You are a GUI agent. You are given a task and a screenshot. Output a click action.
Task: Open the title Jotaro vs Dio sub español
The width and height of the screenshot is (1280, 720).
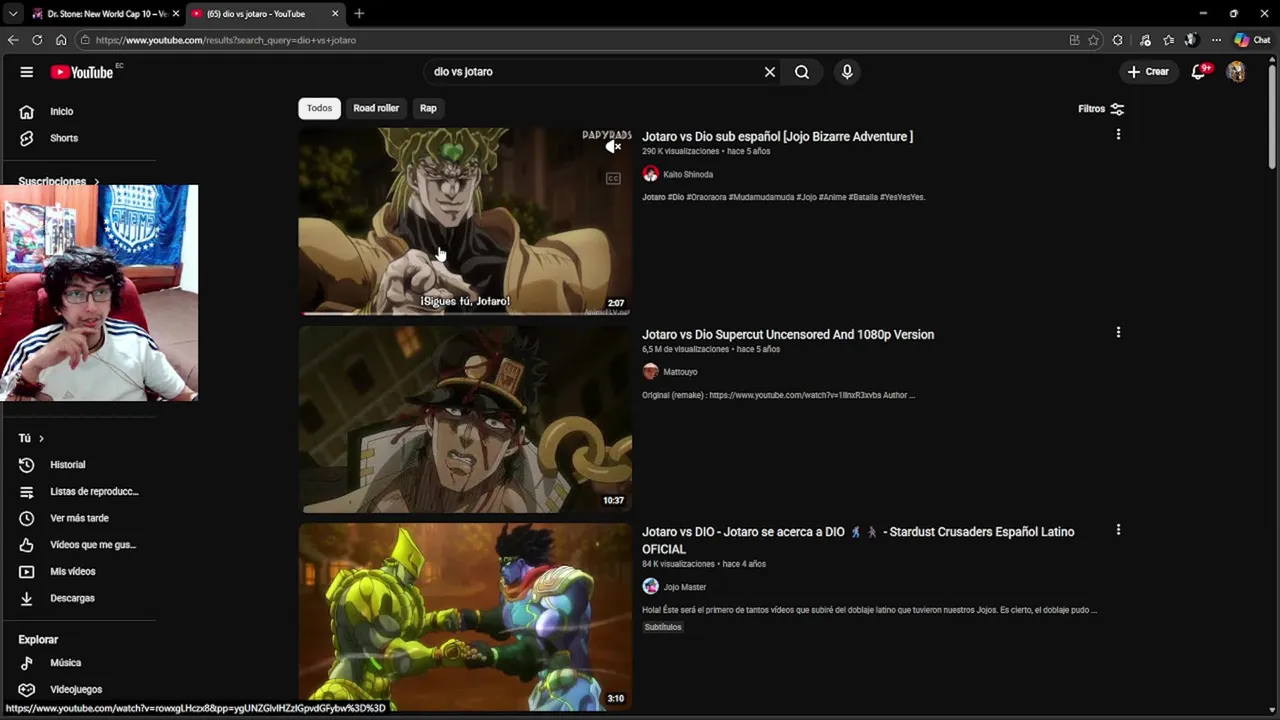click(x=777, y=137)
